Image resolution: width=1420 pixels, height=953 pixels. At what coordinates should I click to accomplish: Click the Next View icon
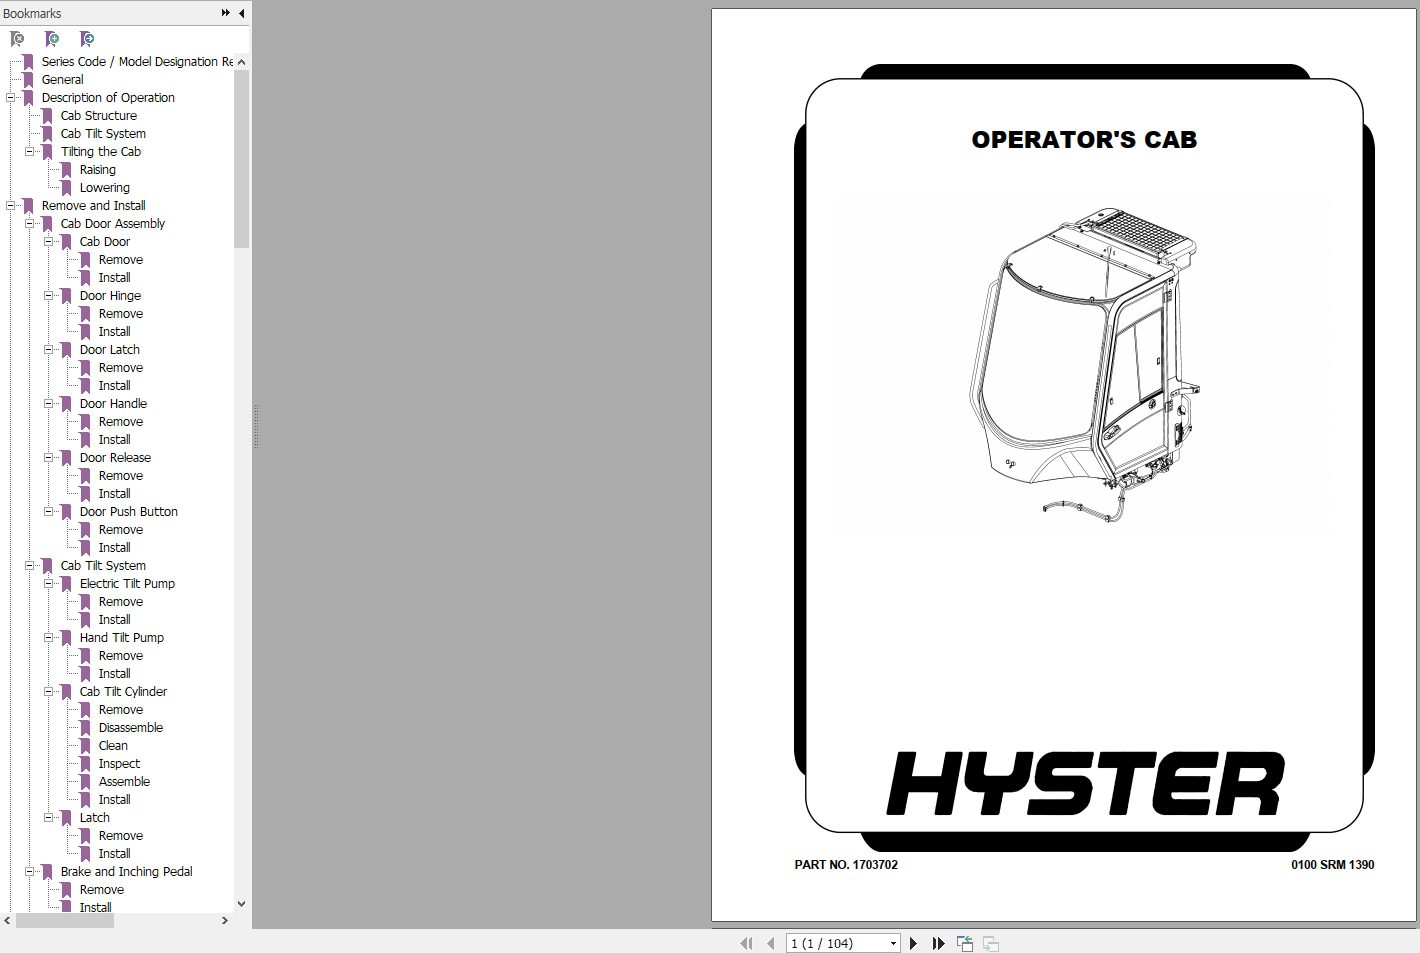point(990,943)
